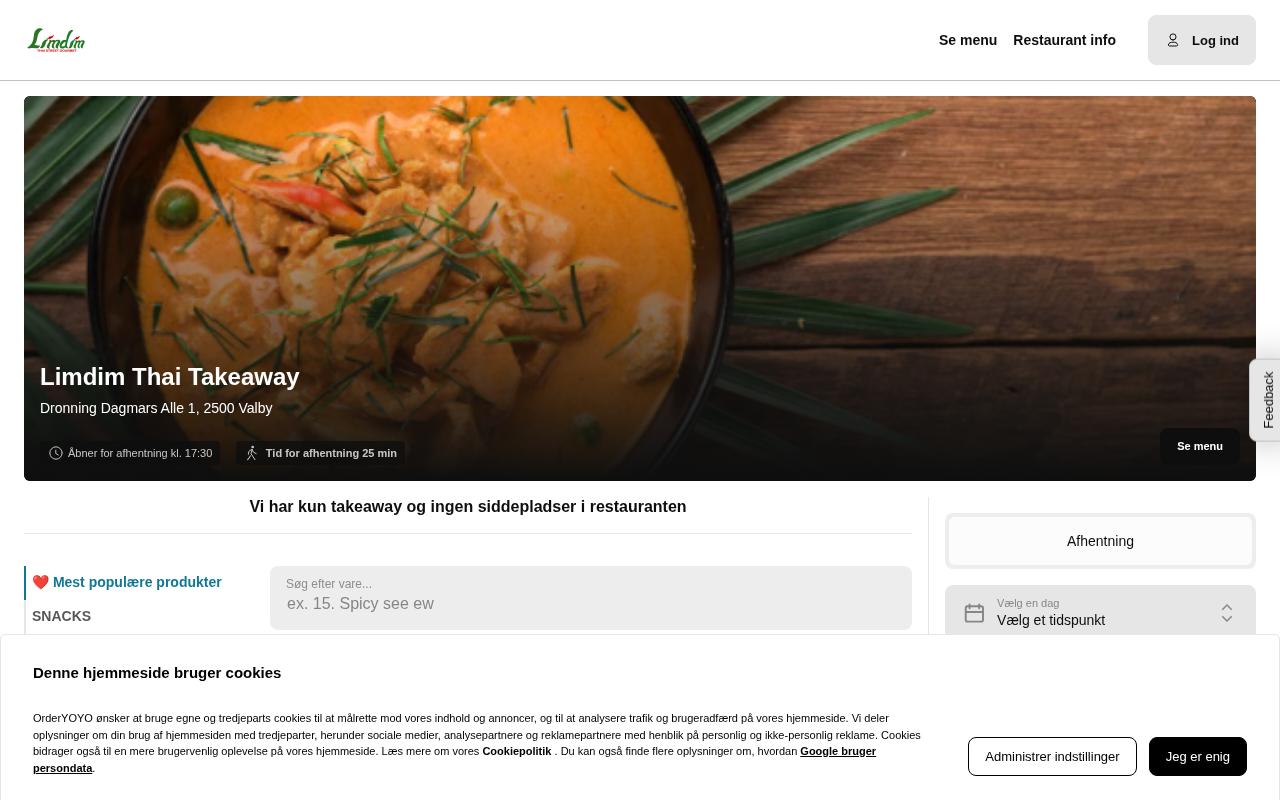1280x800 pixels.
Task: Click the user profile icon beside Log ind
Action: [1173, 40]
